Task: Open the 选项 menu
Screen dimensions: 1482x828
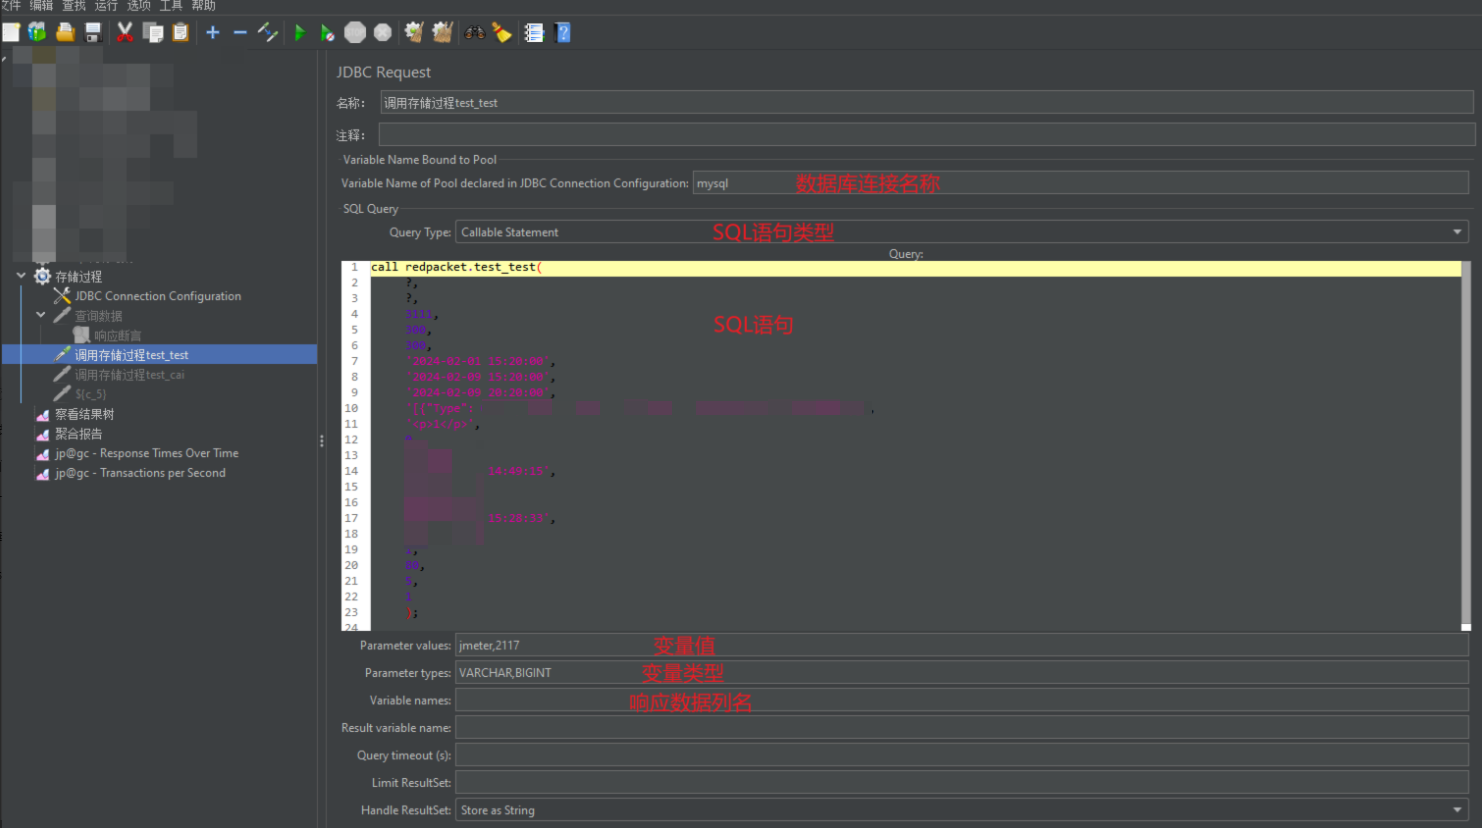Action: pos(139,6)
